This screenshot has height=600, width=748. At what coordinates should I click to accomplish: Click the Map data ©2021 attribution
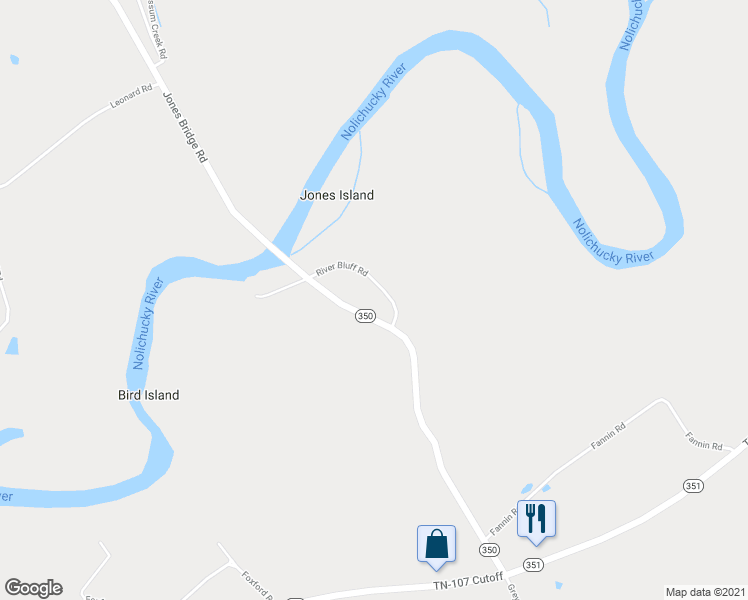(706, 592)
